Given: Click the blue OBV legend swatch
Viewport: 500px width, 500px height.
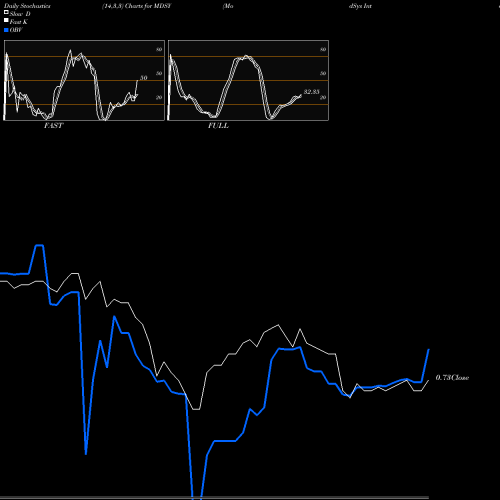Looking at the screenshot, I should [6, 30].
